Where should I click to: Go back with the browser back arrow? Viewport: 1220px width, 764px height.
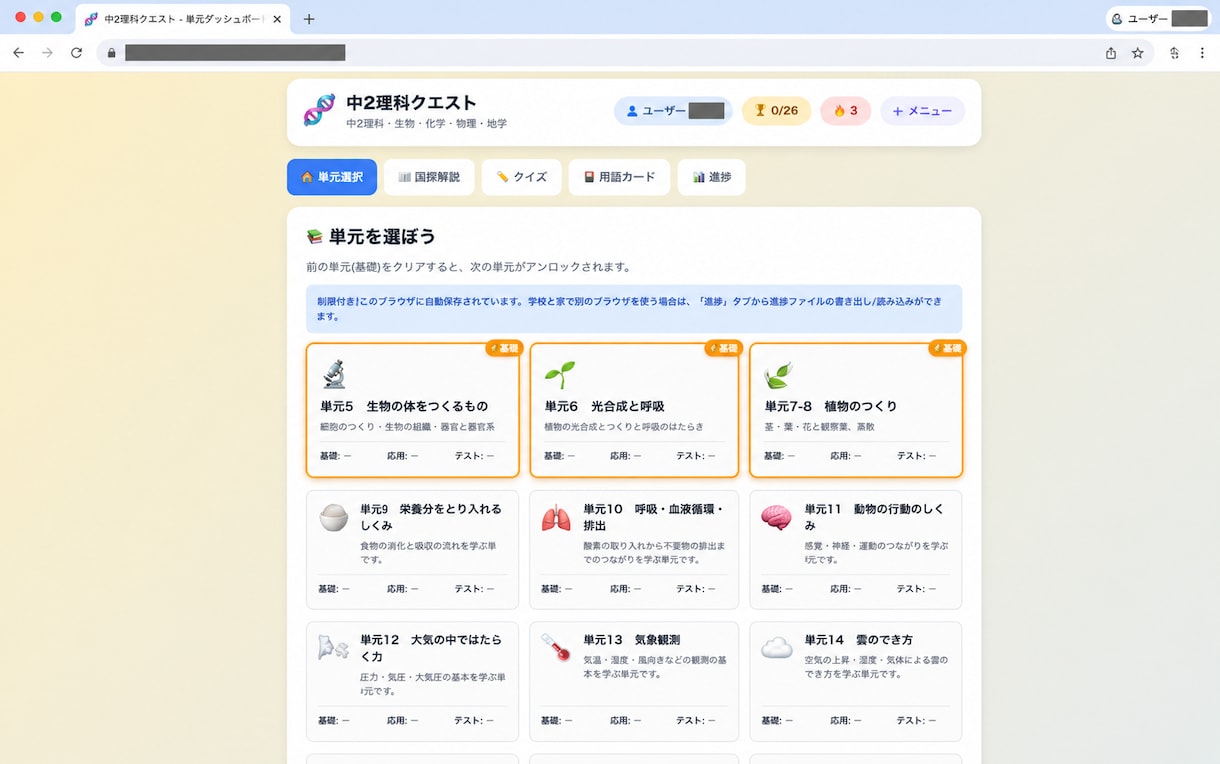point(18,53)
